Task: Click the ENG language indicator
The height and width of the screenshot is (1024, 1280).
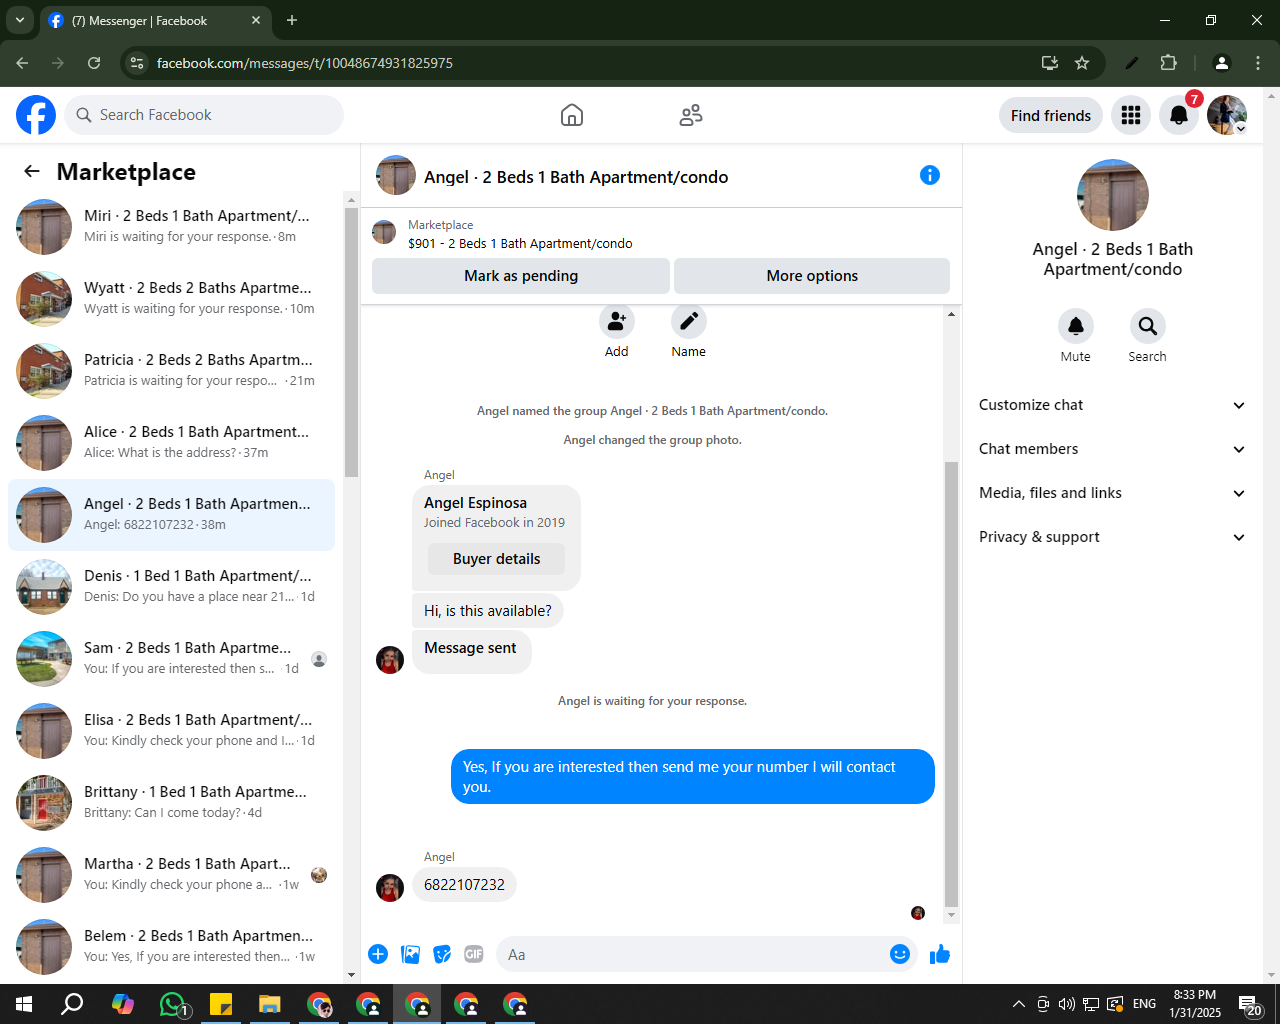Action: click(x=1145, y=1004)
